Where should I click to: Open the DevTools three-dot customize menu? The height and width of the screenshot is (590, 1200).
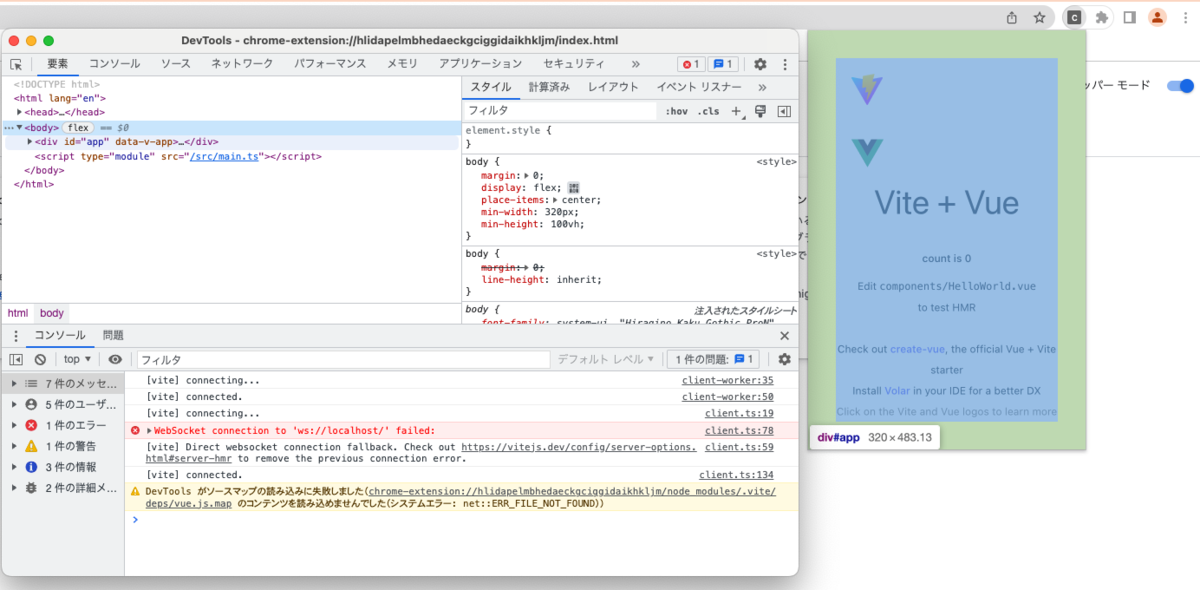tap(784, 64)
